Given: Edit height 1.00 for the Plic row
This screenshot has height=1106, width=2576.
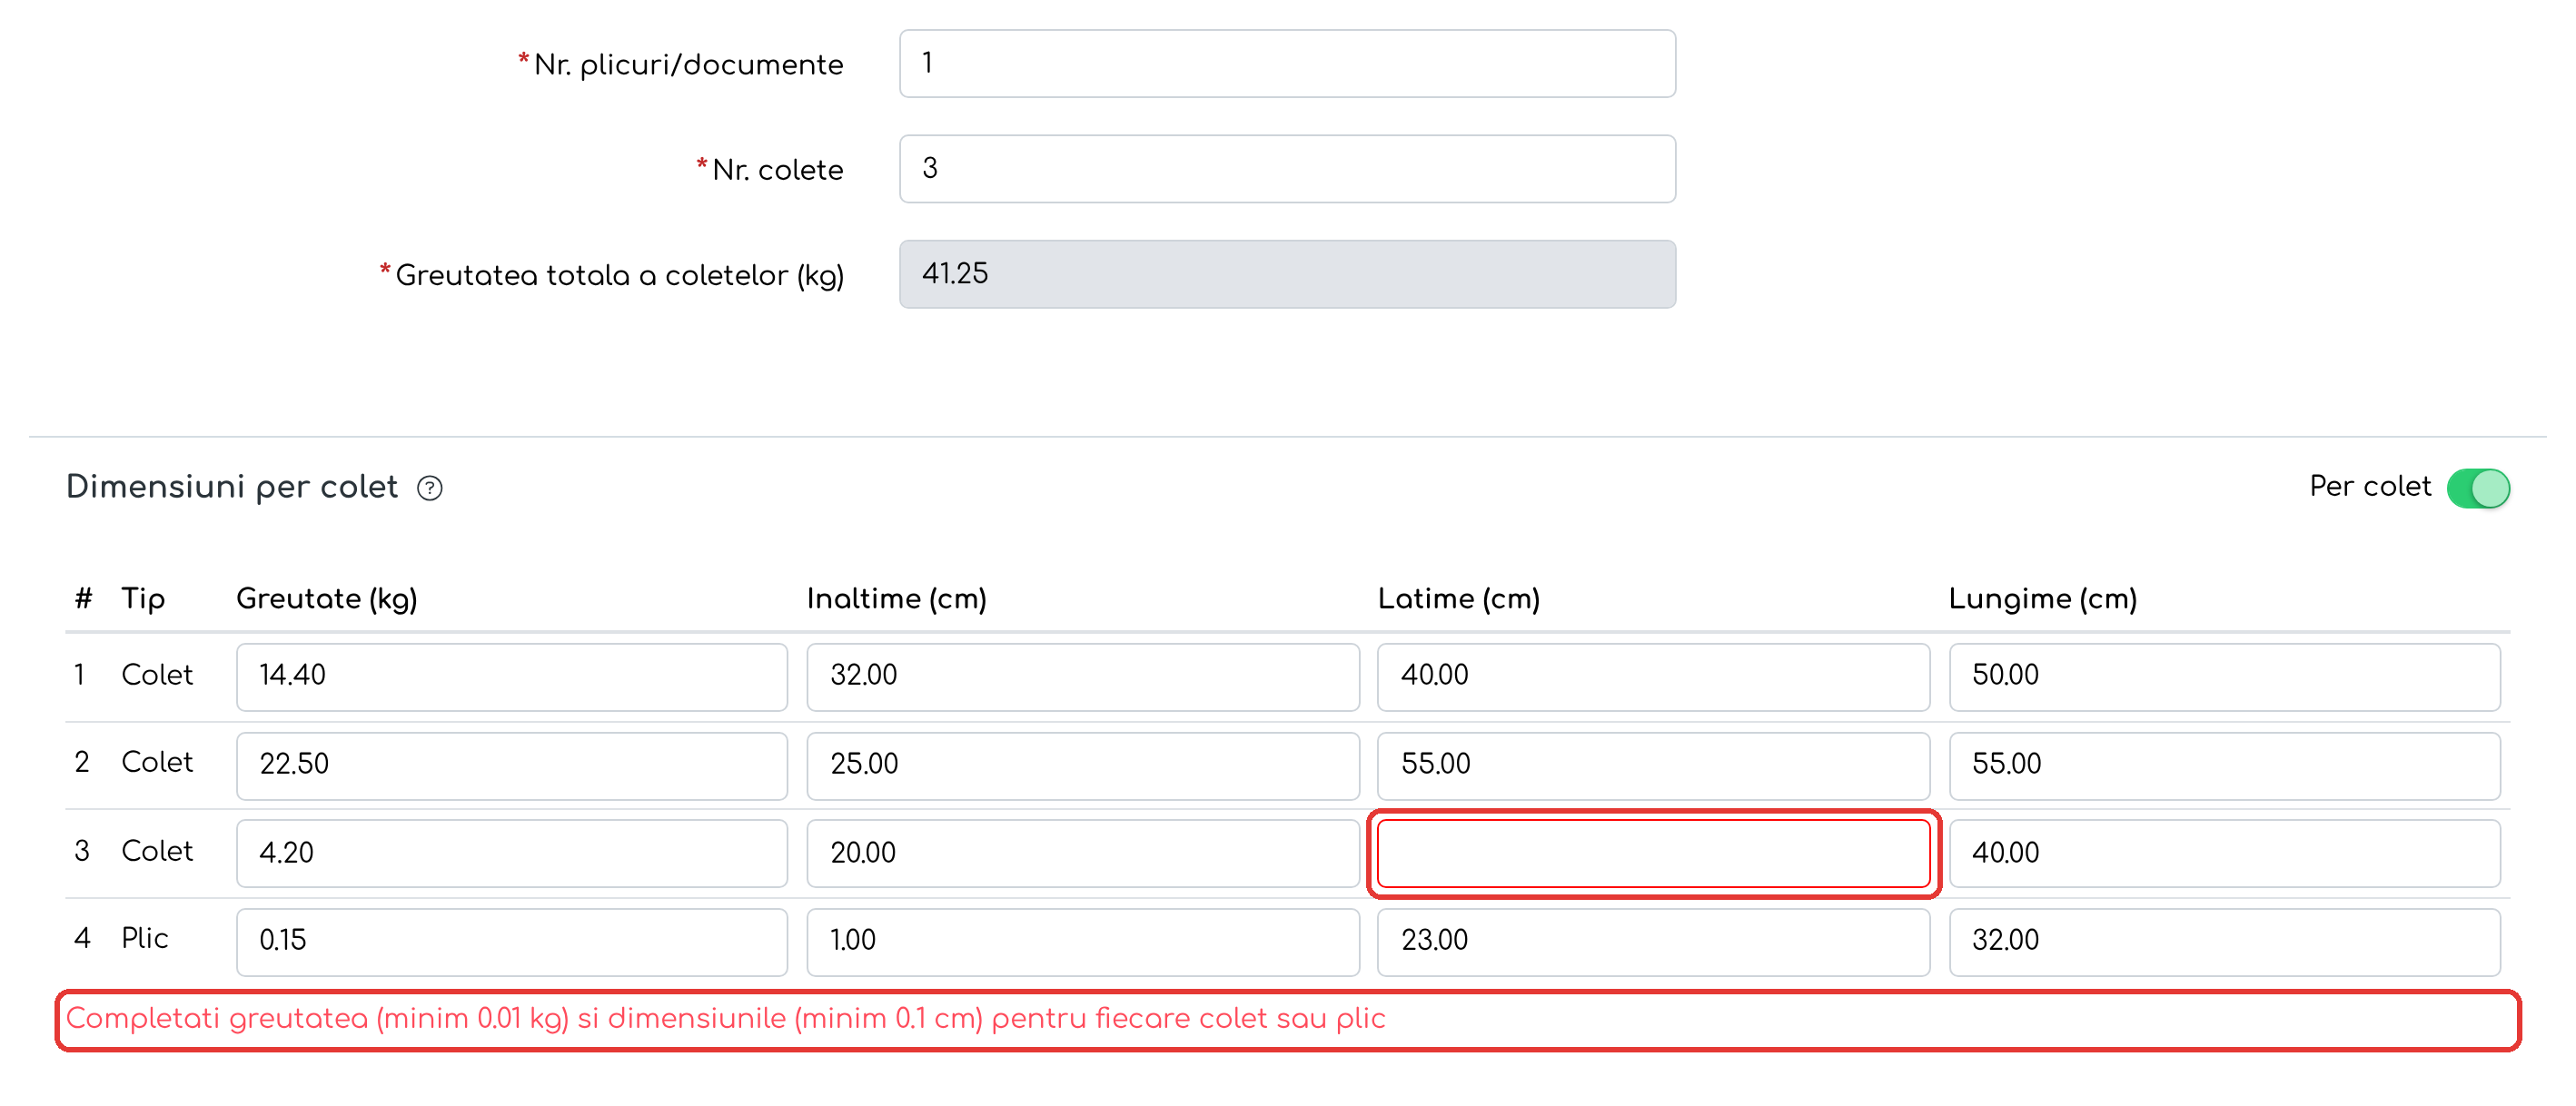Looking at the screenshot, I should [x=1083, y=942].
